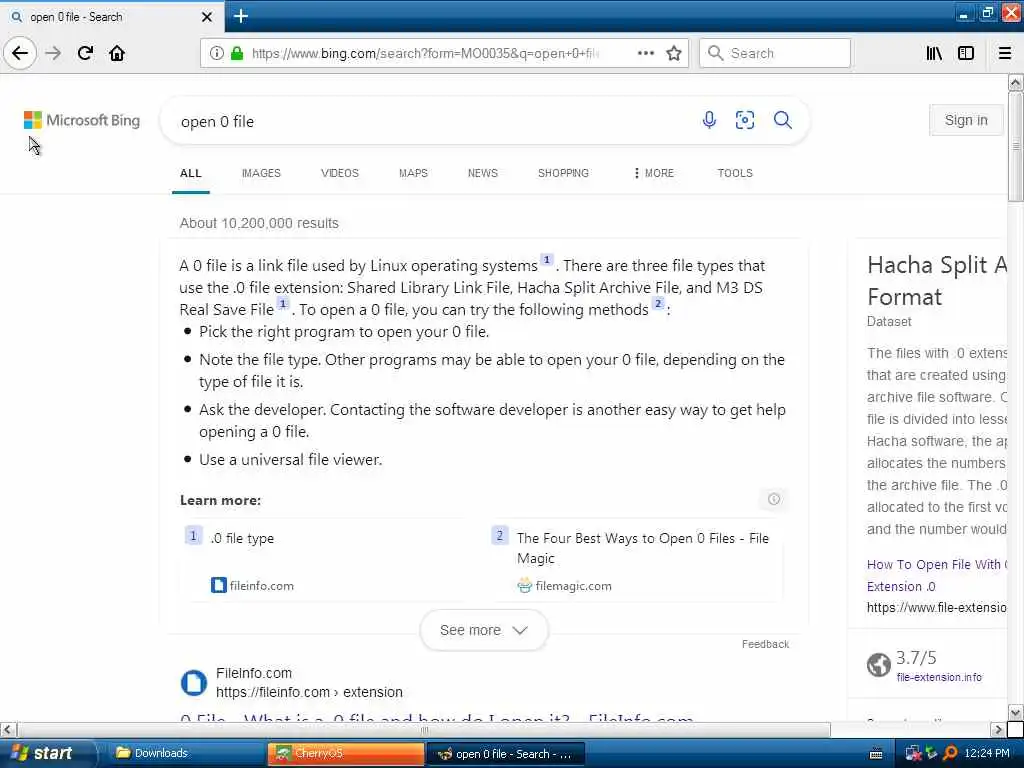Switch to the VIDEOS tab

(x=340, y=173)
